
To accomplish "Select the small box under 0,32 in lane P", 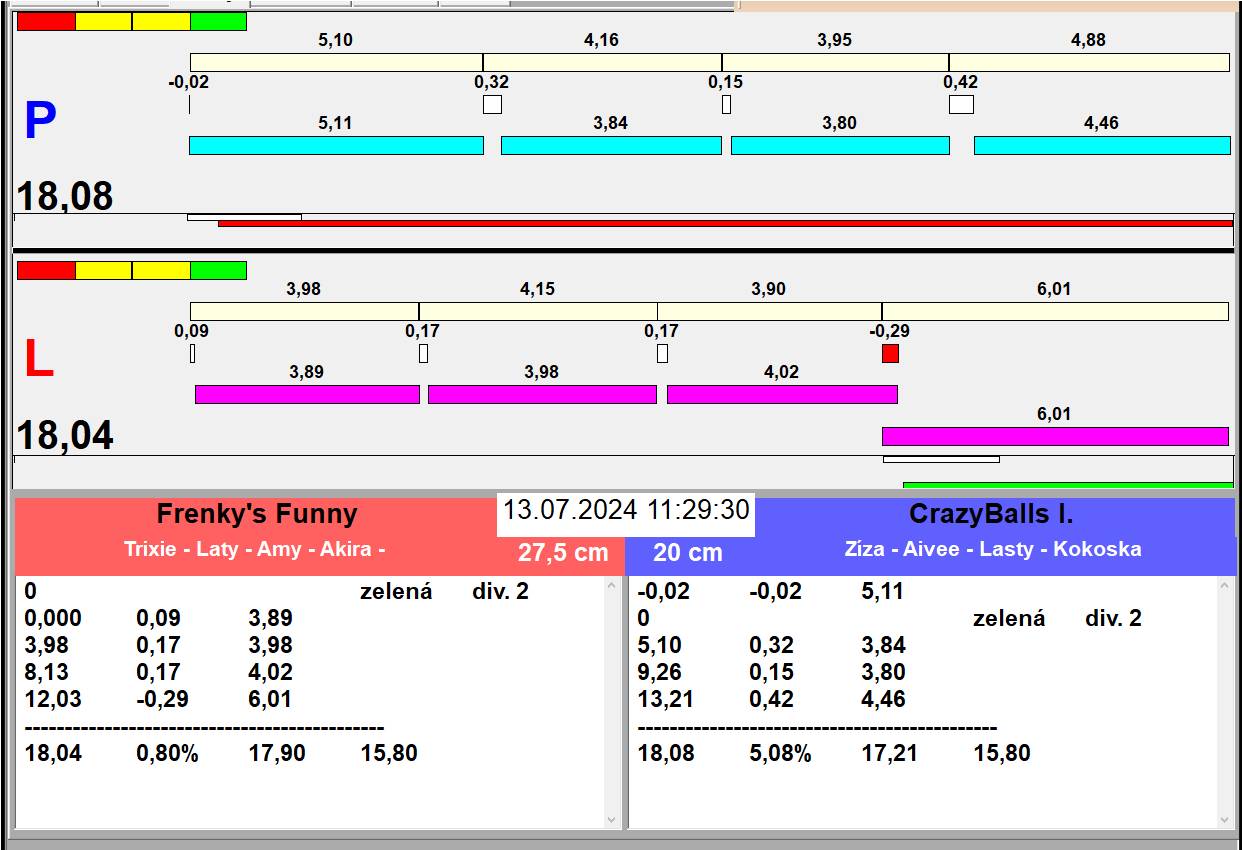I will pyautogui.click(x=492, y=104).
